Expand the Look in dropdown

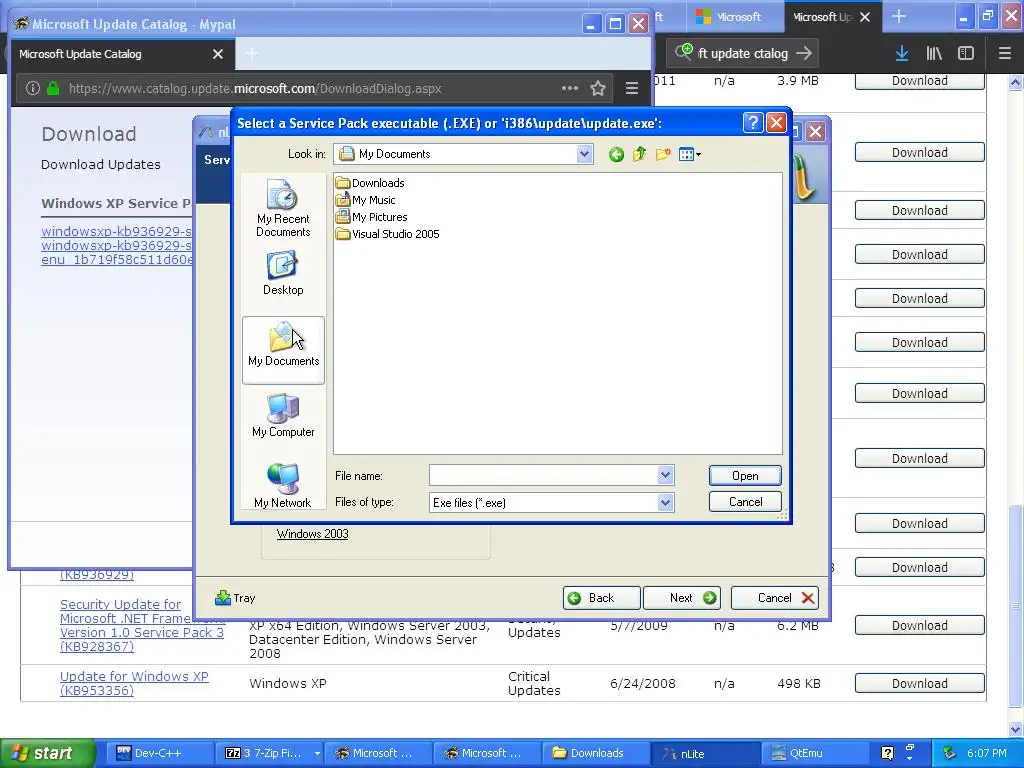coord(584,154)
